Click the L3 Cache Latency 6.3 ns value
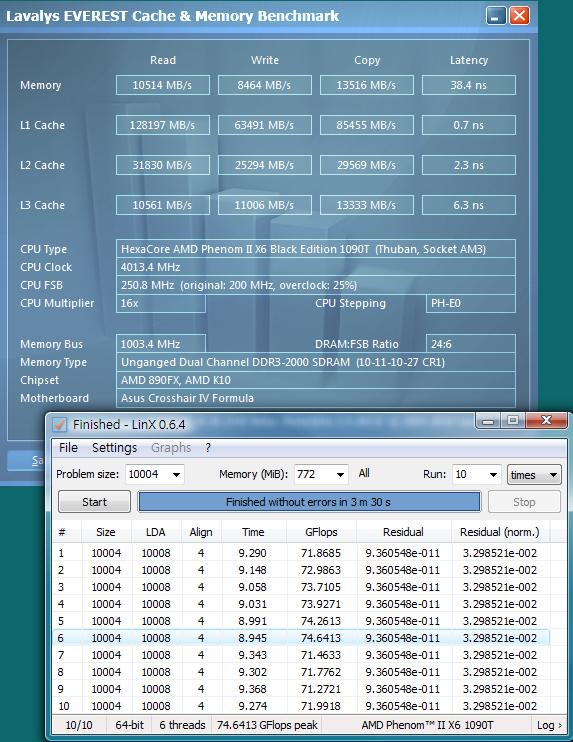The height and width of the screenshot is (742, 573). click(468, 205)
